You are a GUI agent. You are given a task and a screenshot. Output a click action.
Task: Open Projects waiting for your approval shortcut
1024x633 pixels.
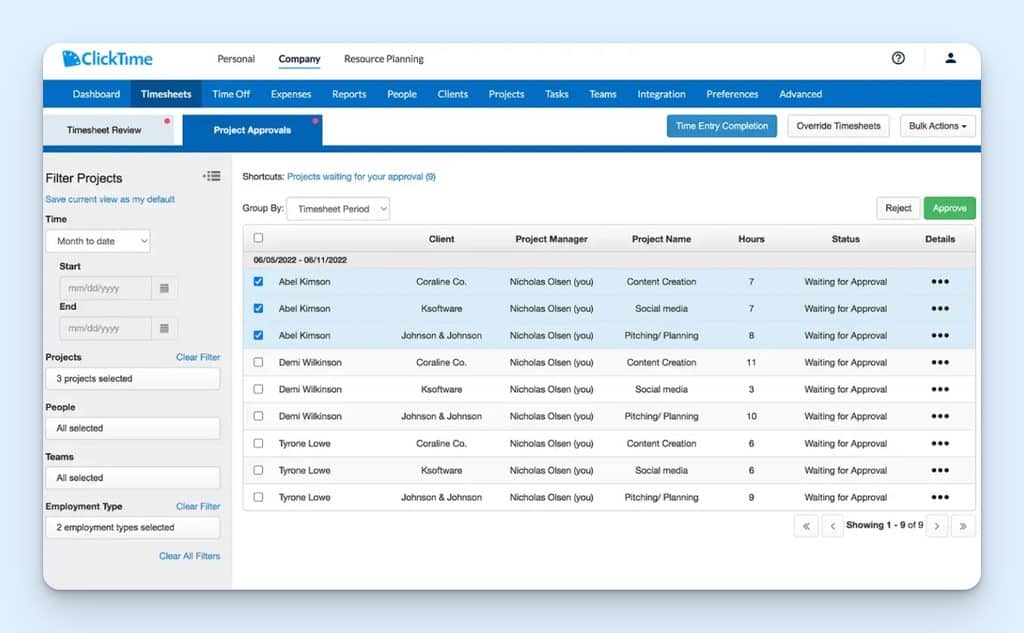(361, 176)
